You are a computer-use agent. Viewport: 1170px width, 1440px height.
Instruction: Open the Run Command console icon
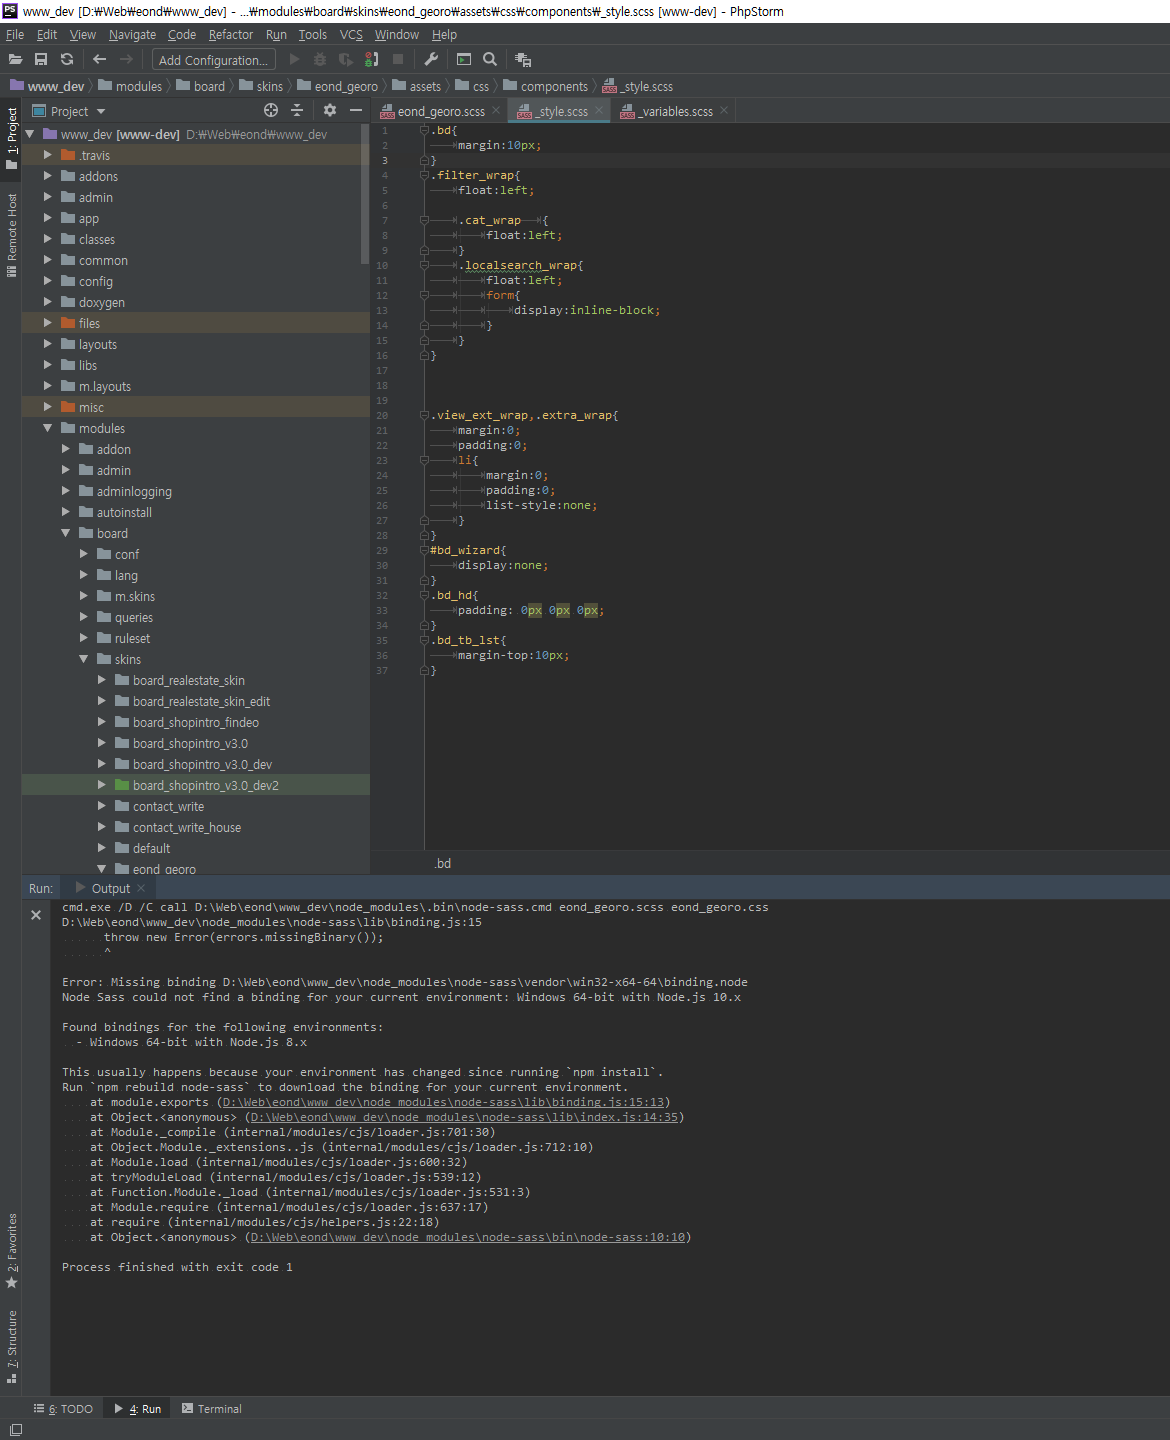464,60
